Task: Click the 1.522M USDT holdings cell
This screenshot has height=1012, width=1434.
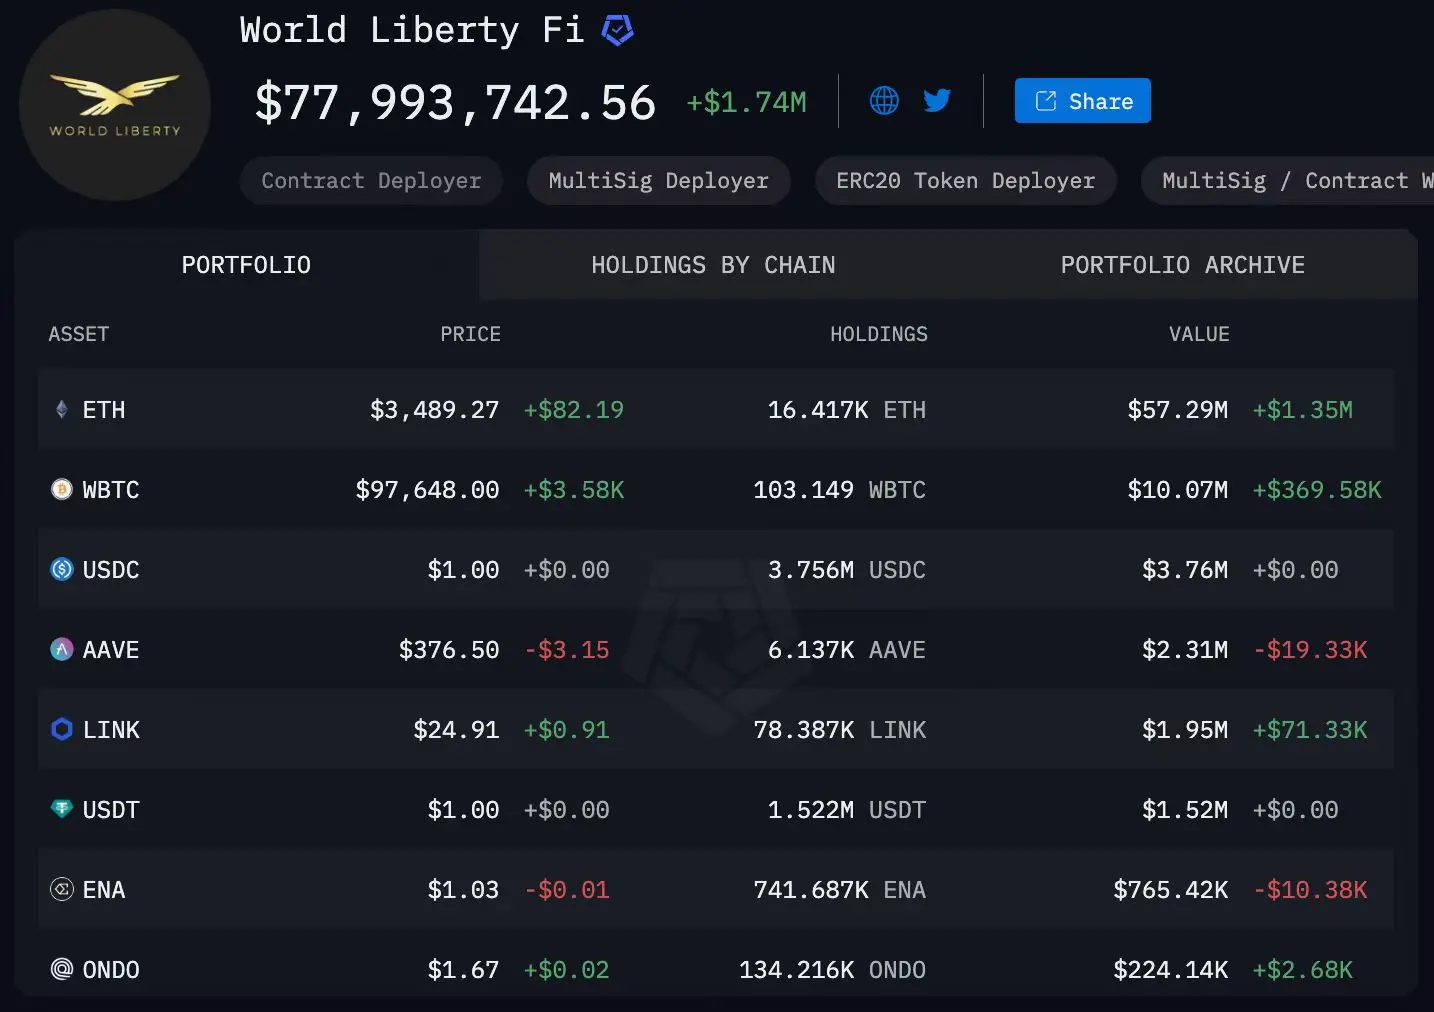Action: point(847,810)
